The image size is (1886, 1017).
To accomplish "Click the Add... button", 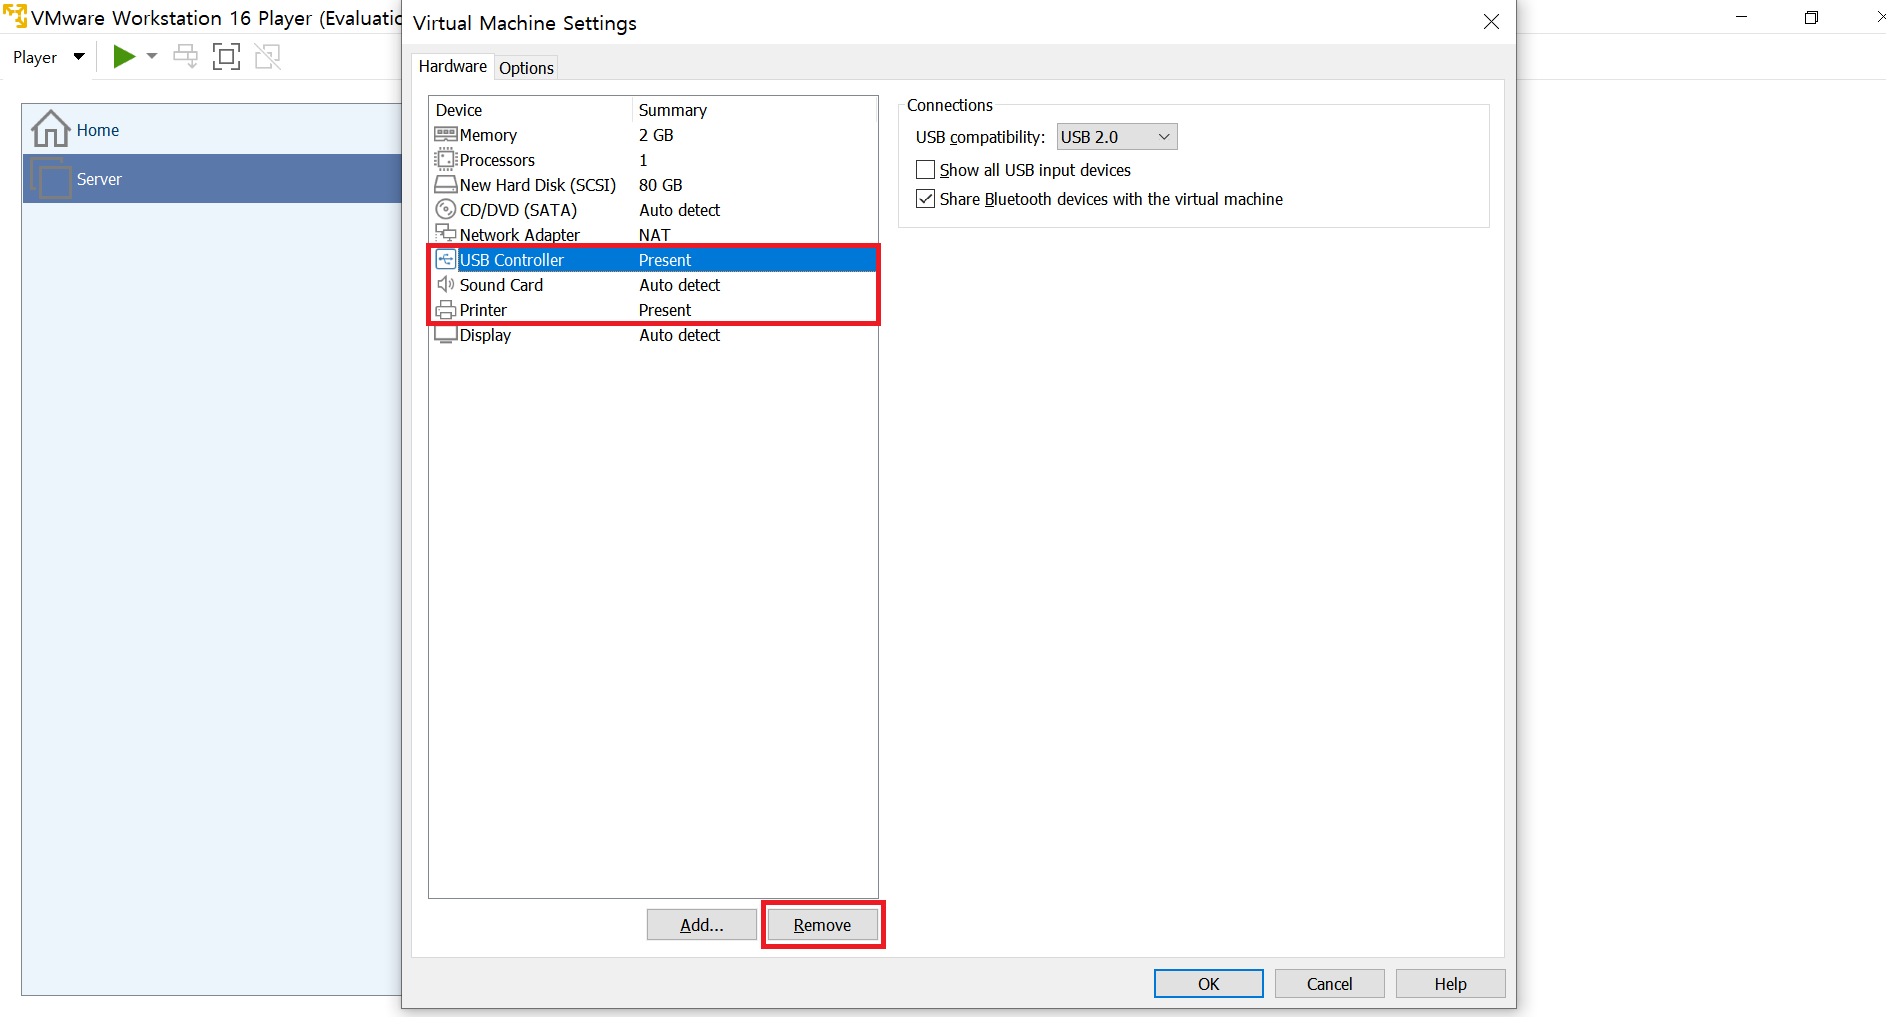I will (x=702, y=925).
